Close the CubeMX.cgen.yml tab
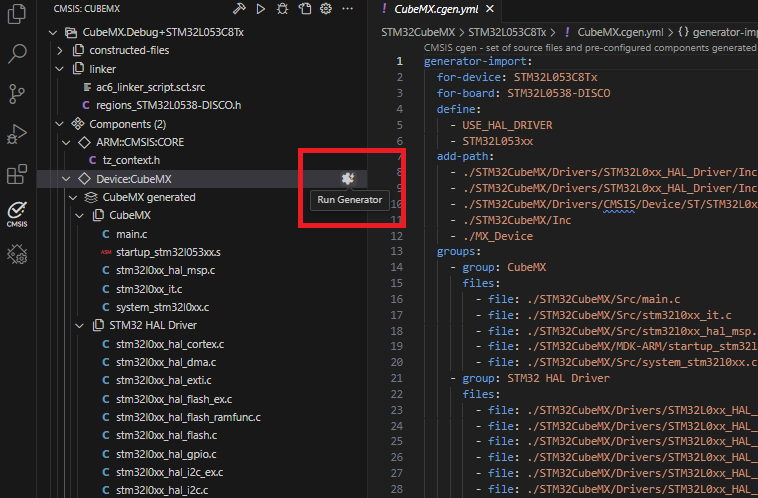The image size is (758, 498). [490, 9]
